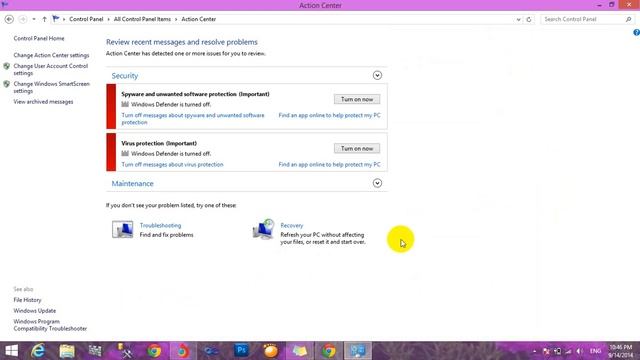Open File Explorer from the taskbar
This screenshot has height=360, width=640.
[x=67, y=351]
